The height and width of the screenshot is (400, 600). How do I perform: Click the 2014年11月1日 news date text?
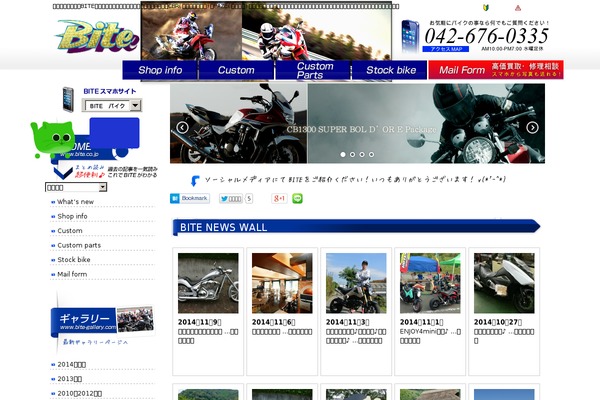click(421, 322)
